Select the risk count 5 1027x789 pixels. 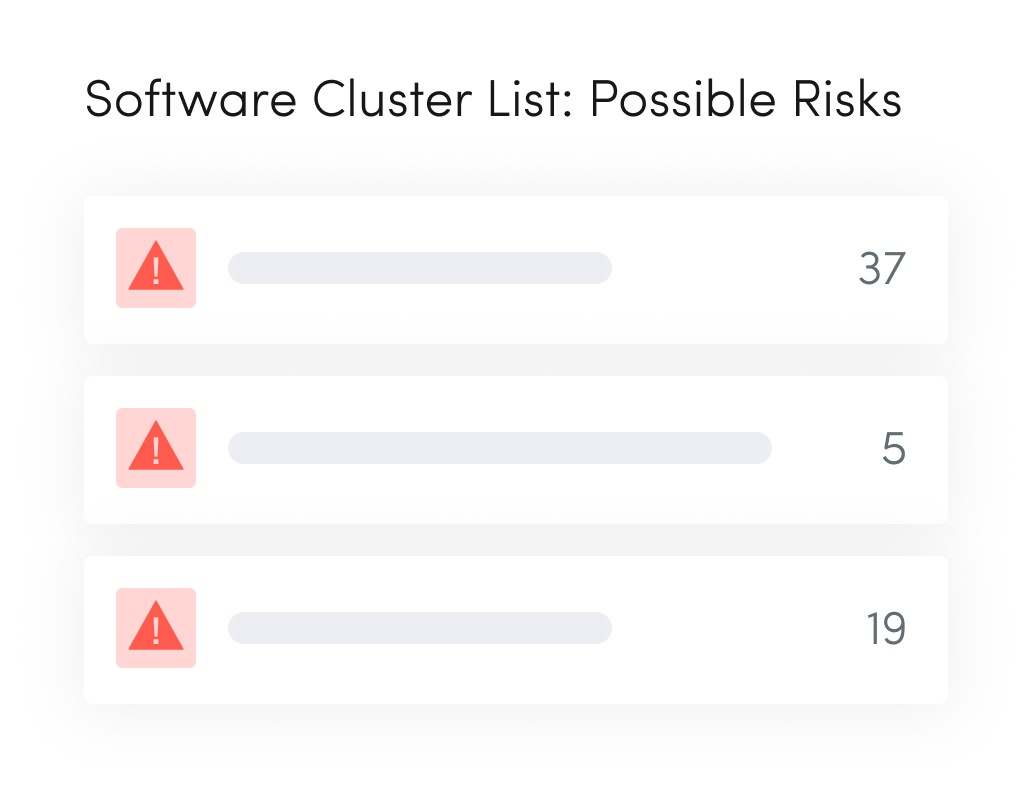click(x=893, y=450)
